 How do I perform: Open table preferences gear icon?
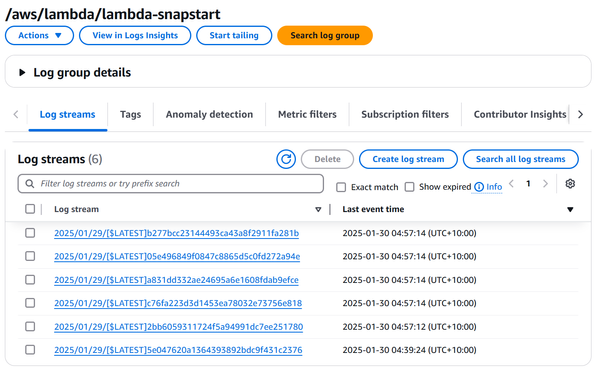point(570,184)
